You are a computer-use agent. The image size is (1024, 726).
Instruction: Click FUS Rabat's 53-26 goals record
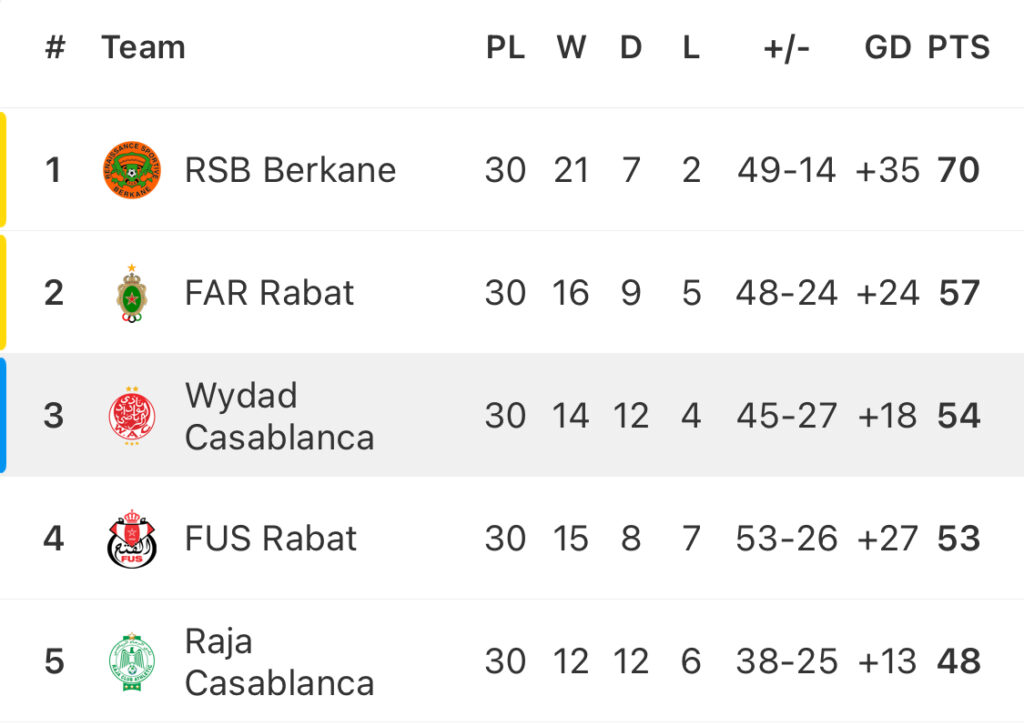(786, 539)
